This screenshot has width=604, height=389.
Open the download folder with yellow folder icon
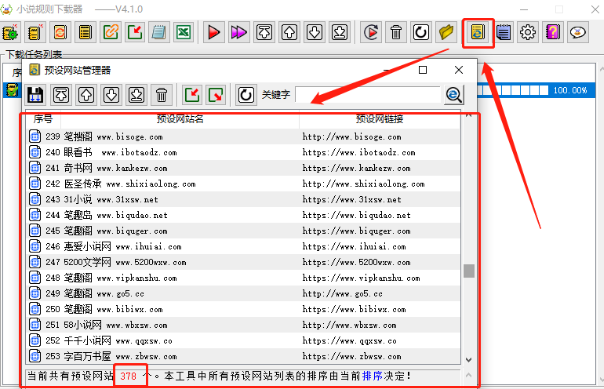coord(446,32)
